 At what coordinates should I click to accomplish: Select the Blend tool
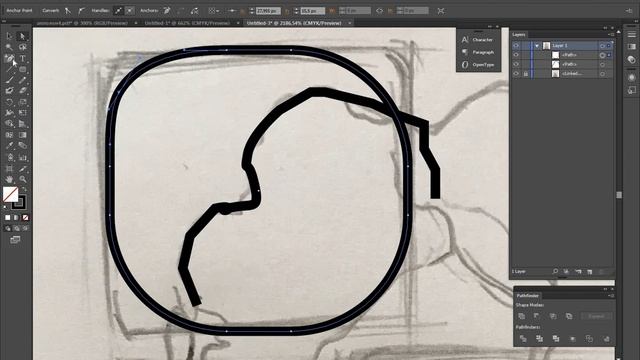tap(22, 146)
